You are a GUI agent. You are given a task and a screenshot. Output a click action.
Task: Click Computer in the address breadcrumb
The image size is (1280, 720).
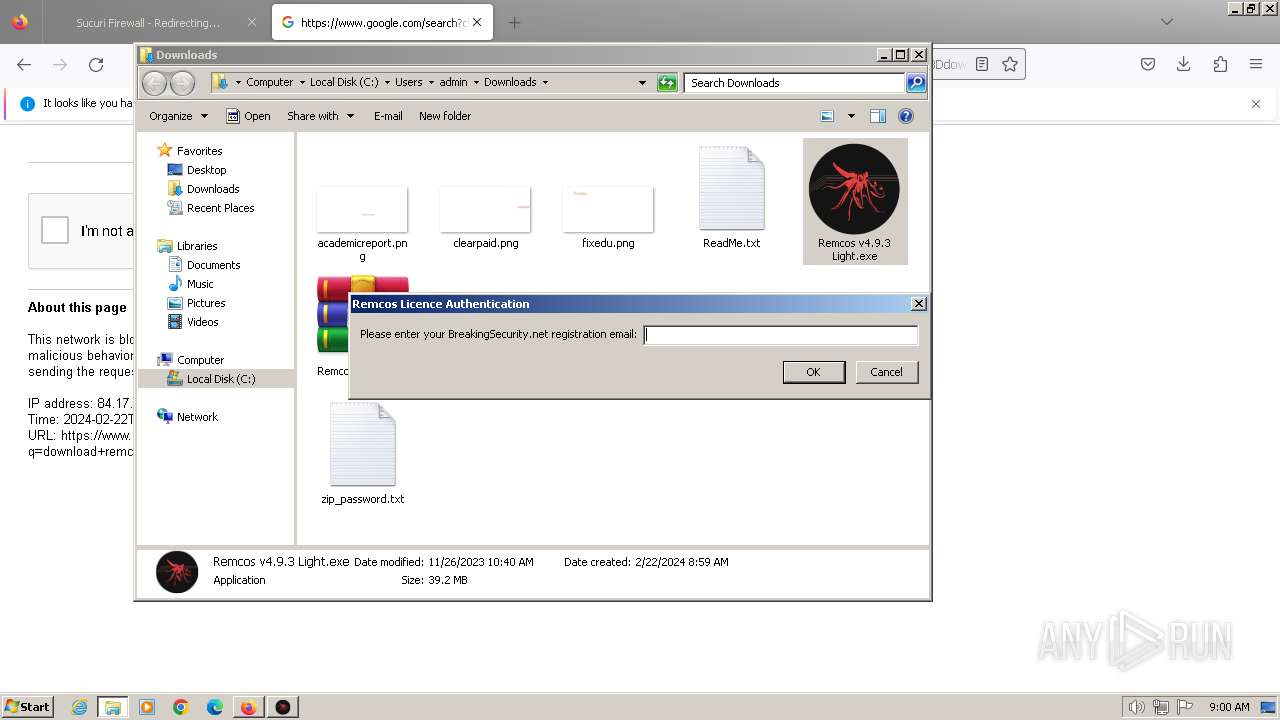click(x=270, y=82)
